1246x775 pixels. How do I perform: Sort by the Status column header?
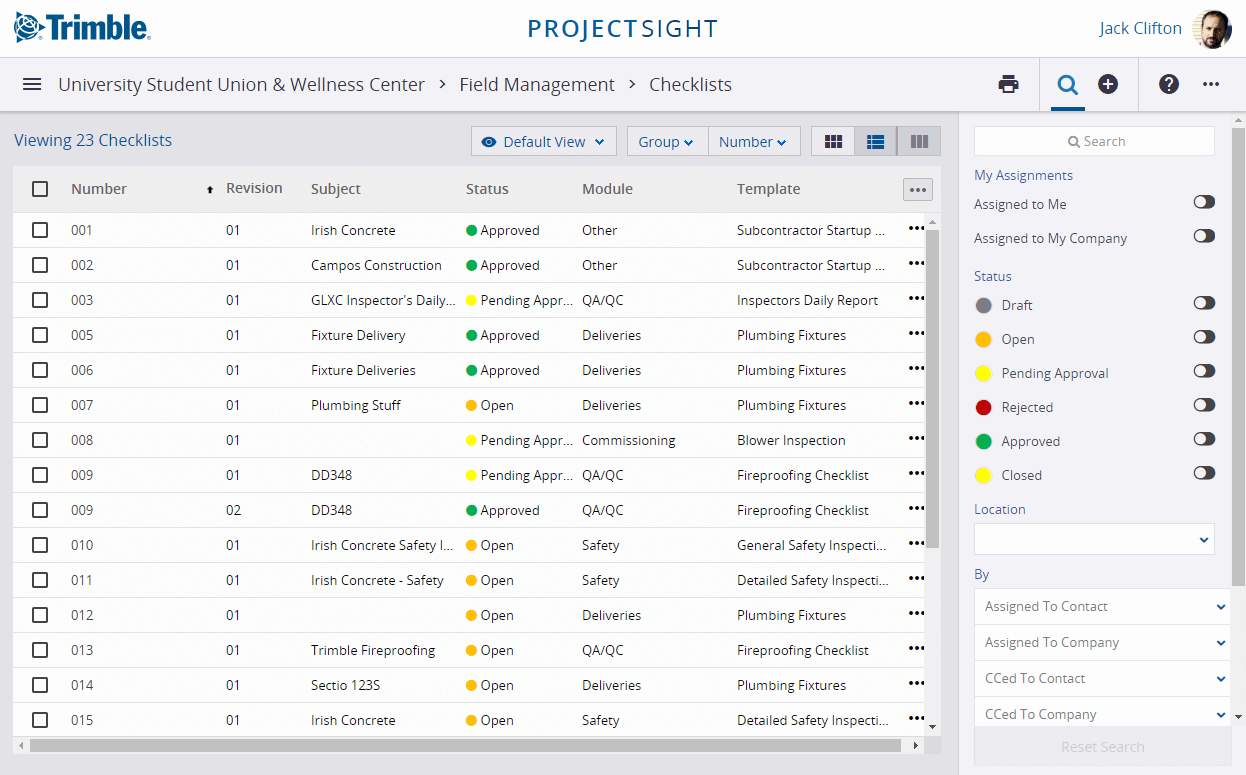pos(487,189)
